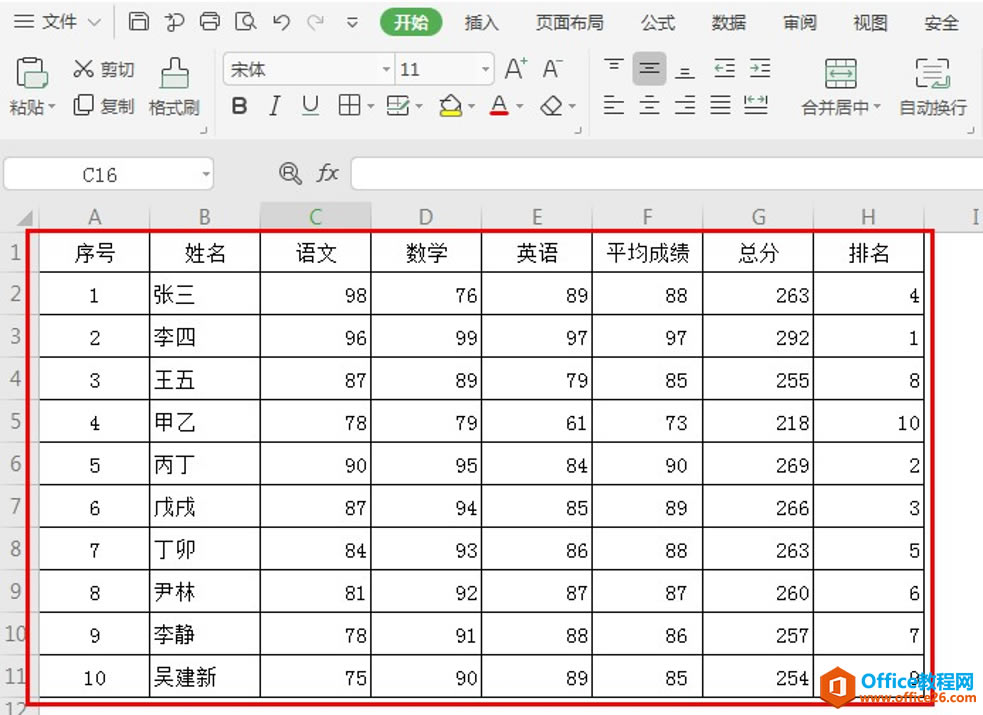Screen dimensions: 983x715
Task: Select column C header
Action: tap(315, 217)
